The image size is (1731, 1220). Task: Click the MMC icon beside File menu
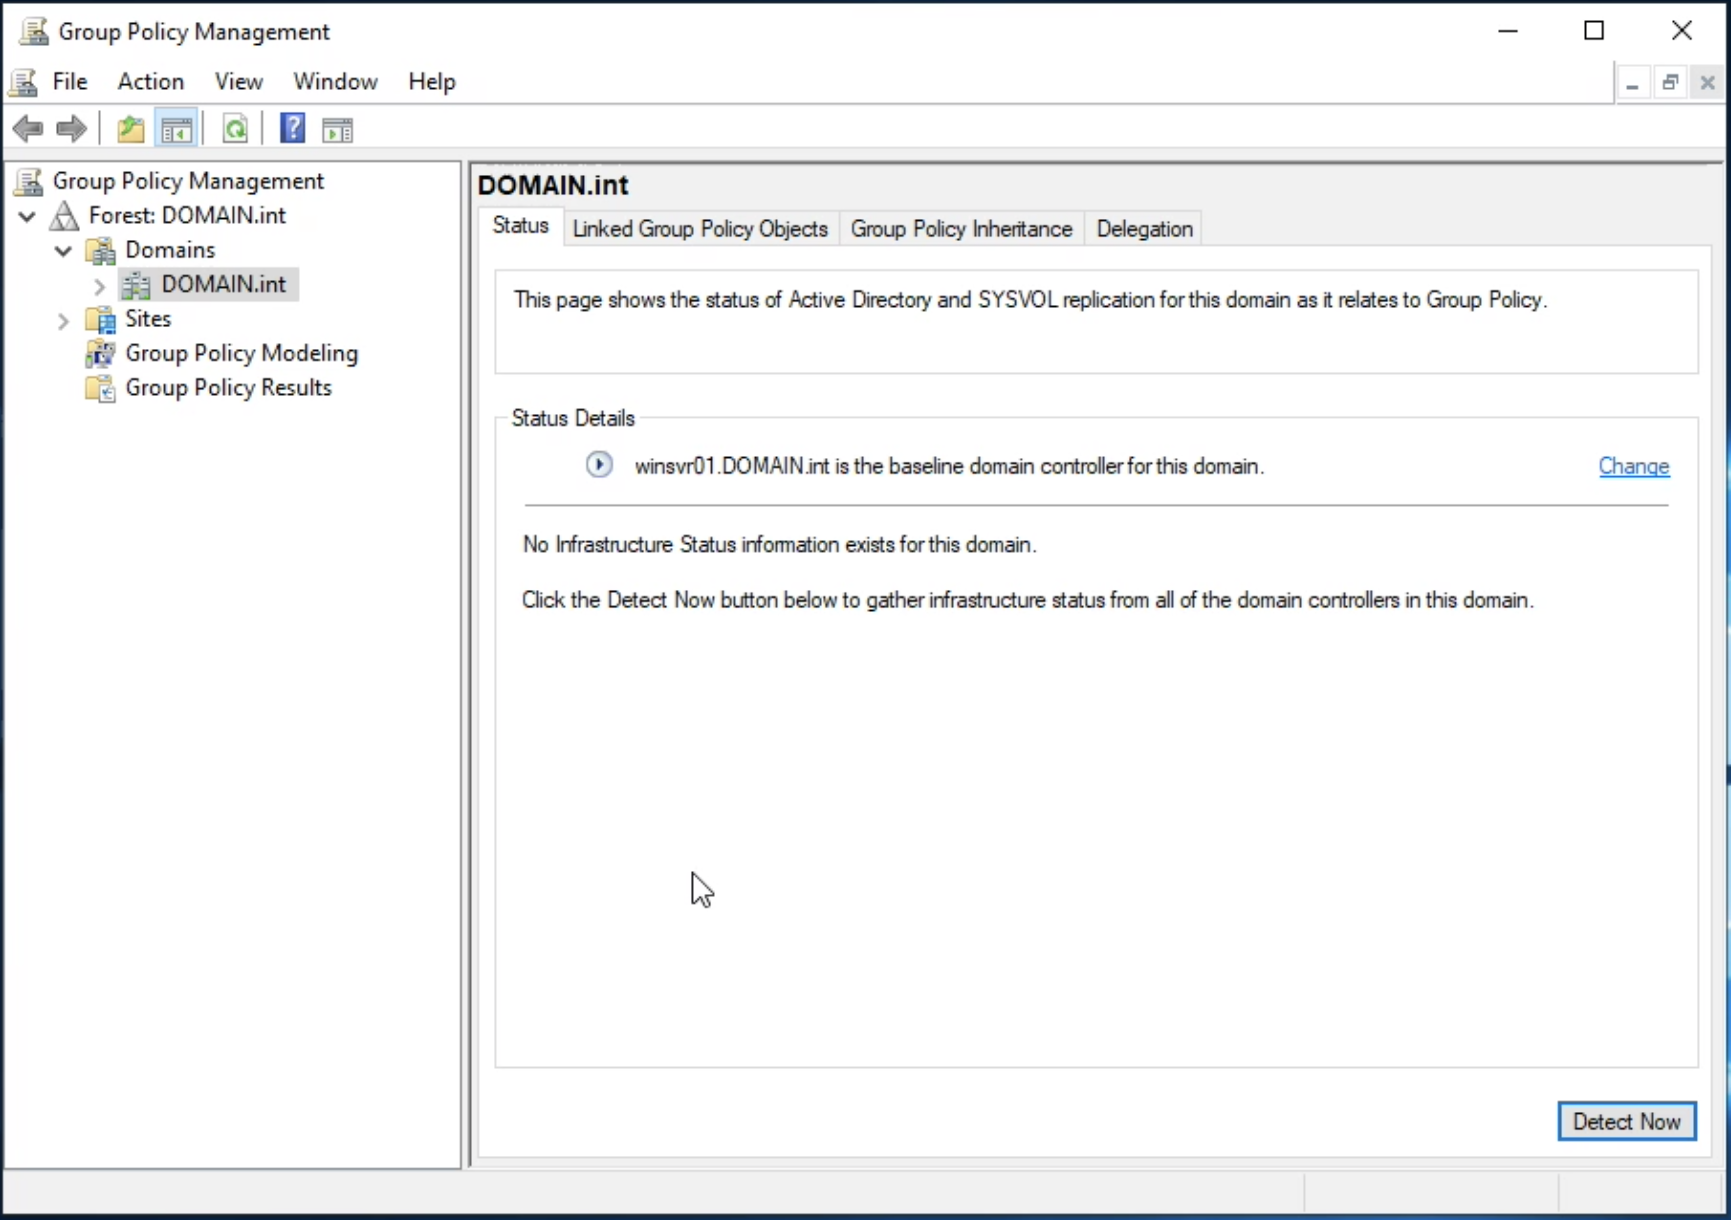(x=24, y=82)
